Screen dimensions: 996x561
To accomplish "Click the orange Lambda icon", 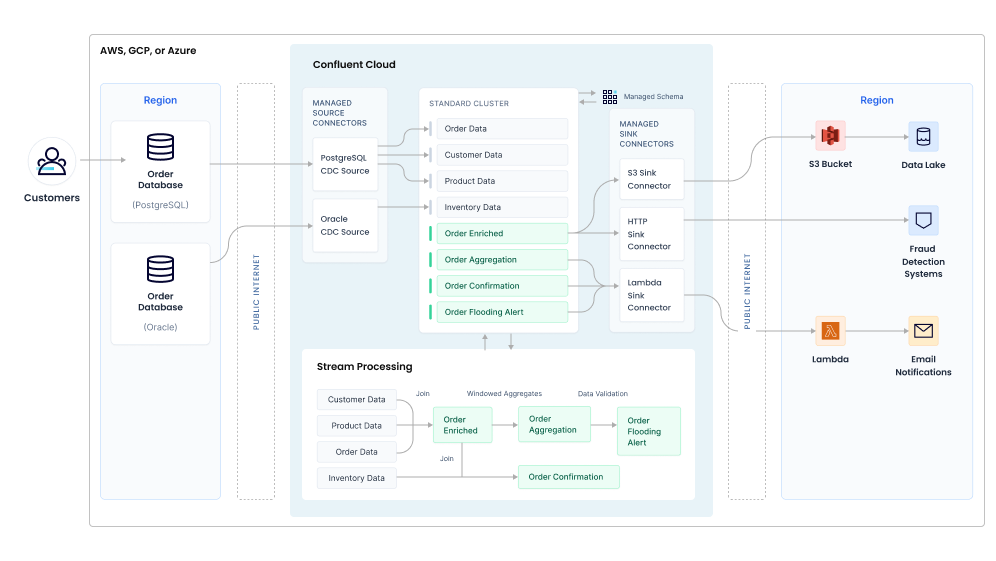I will tap(830, 331).
